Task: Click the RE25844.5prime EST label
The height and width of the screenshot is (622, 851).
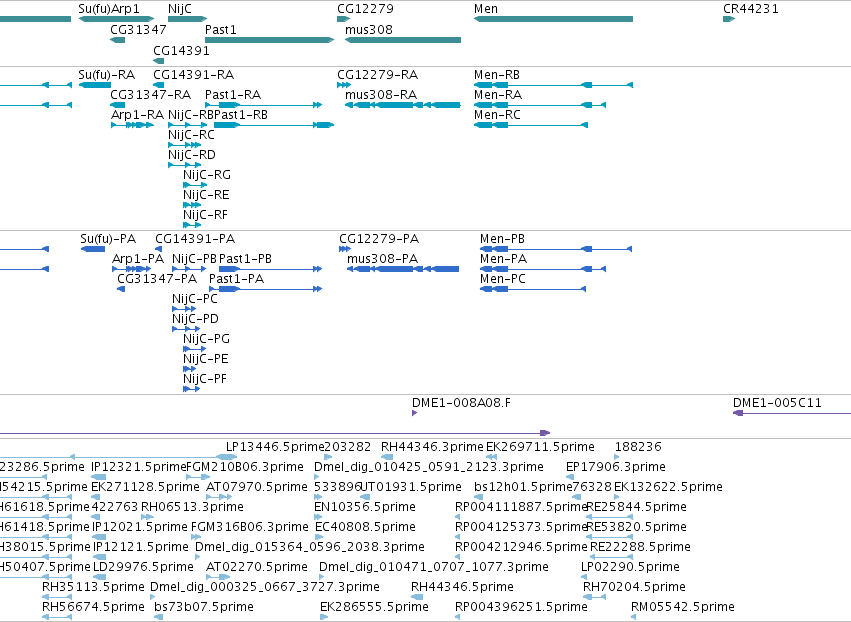Action: point(637,507)
